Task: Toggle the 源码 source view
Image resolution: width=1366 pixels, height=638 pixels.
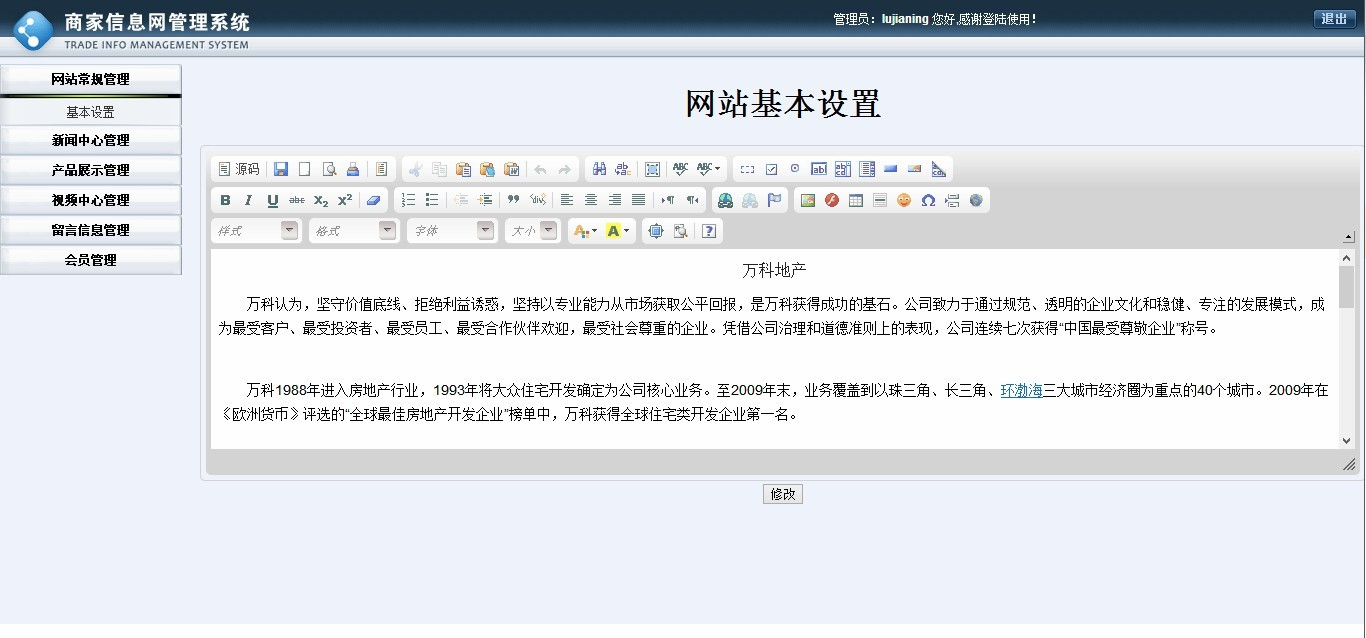Action: 238,169
